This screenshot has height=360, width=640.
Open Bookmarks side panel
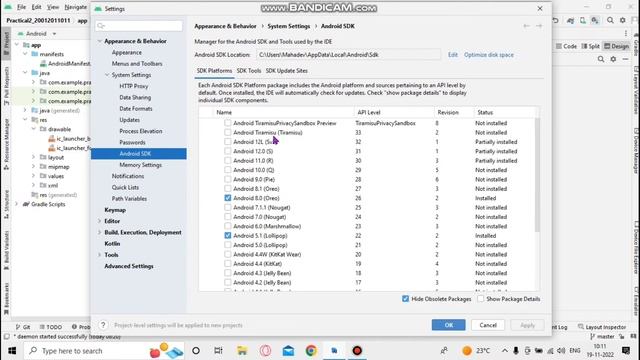point(7,299)
